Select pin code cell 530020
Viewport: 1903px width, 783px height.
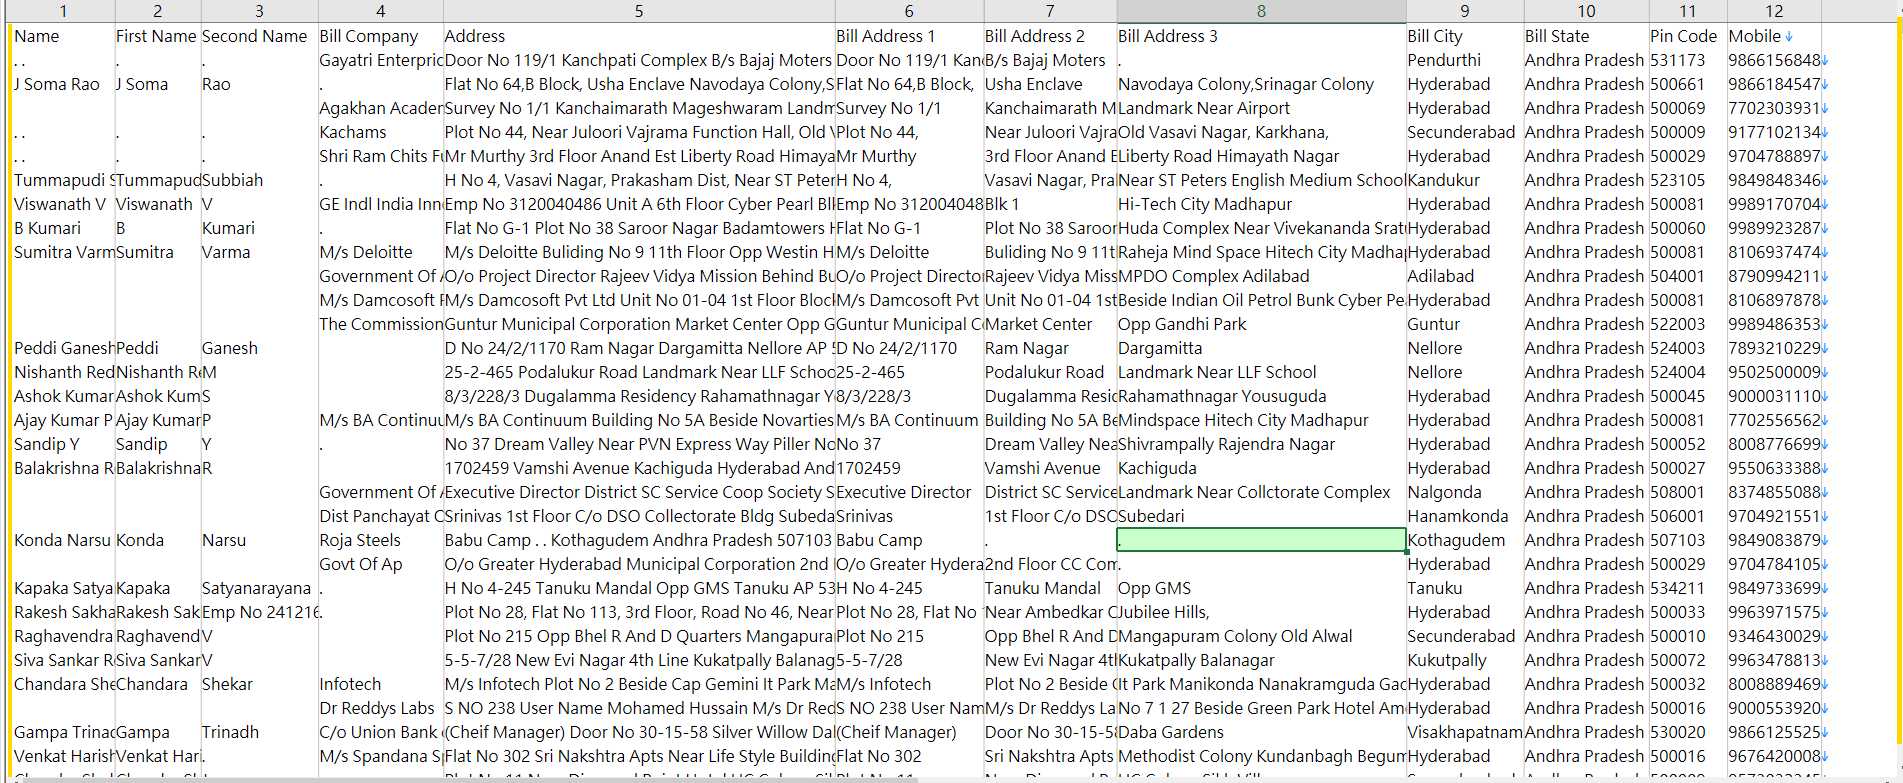pyautogui.click(x=1688, y=732)
